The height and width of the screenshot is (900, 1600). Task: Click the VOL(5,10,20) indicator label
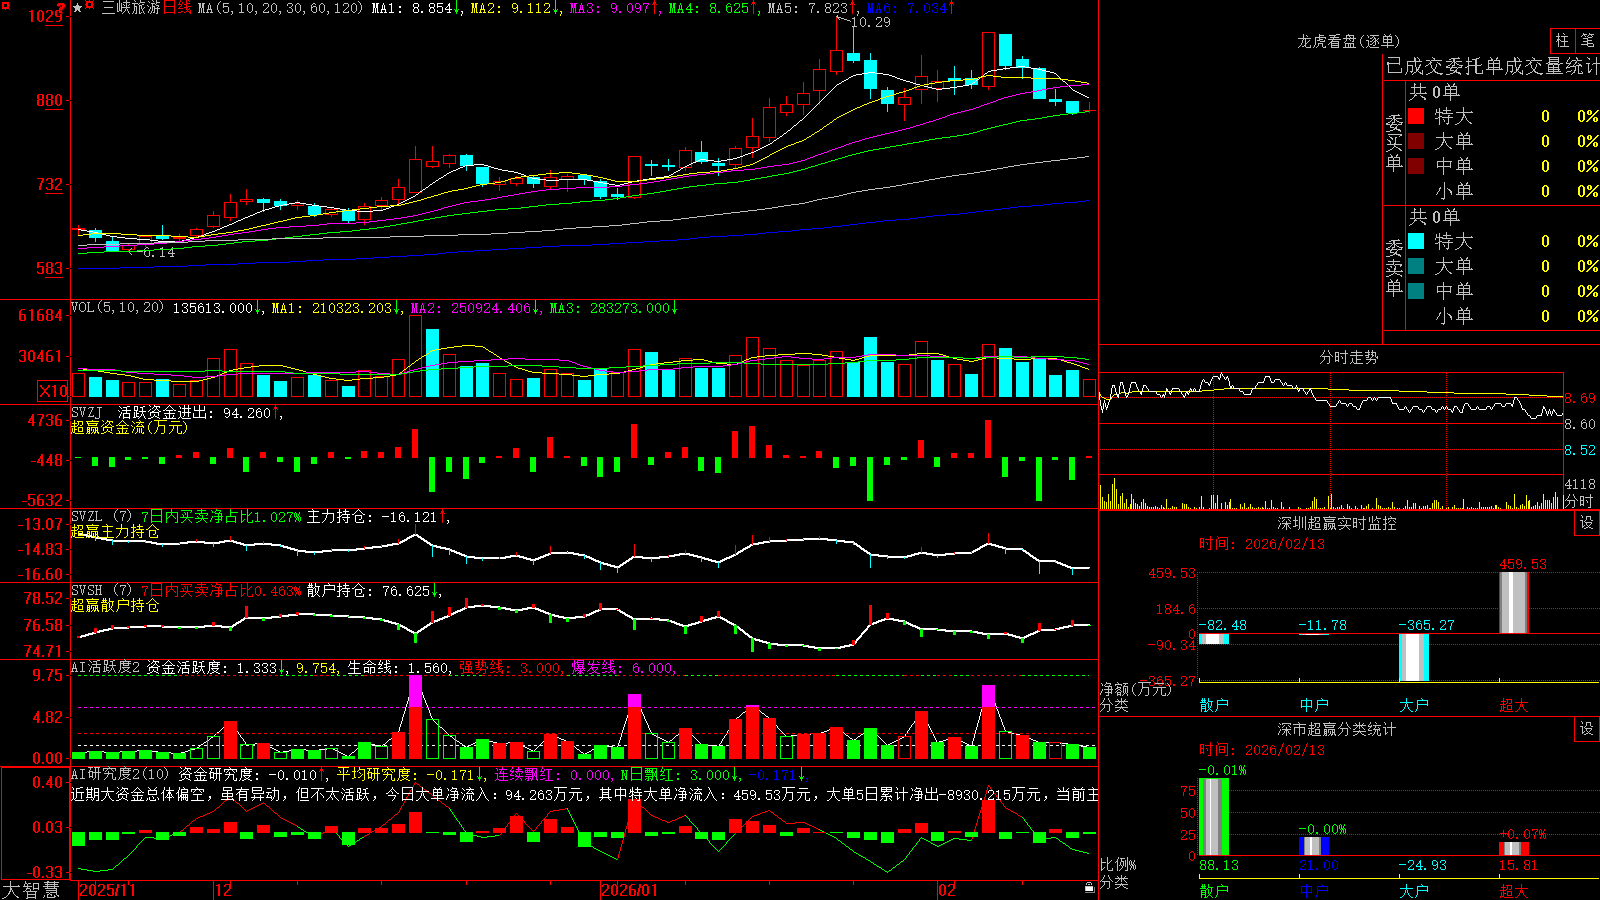(117, 307)
